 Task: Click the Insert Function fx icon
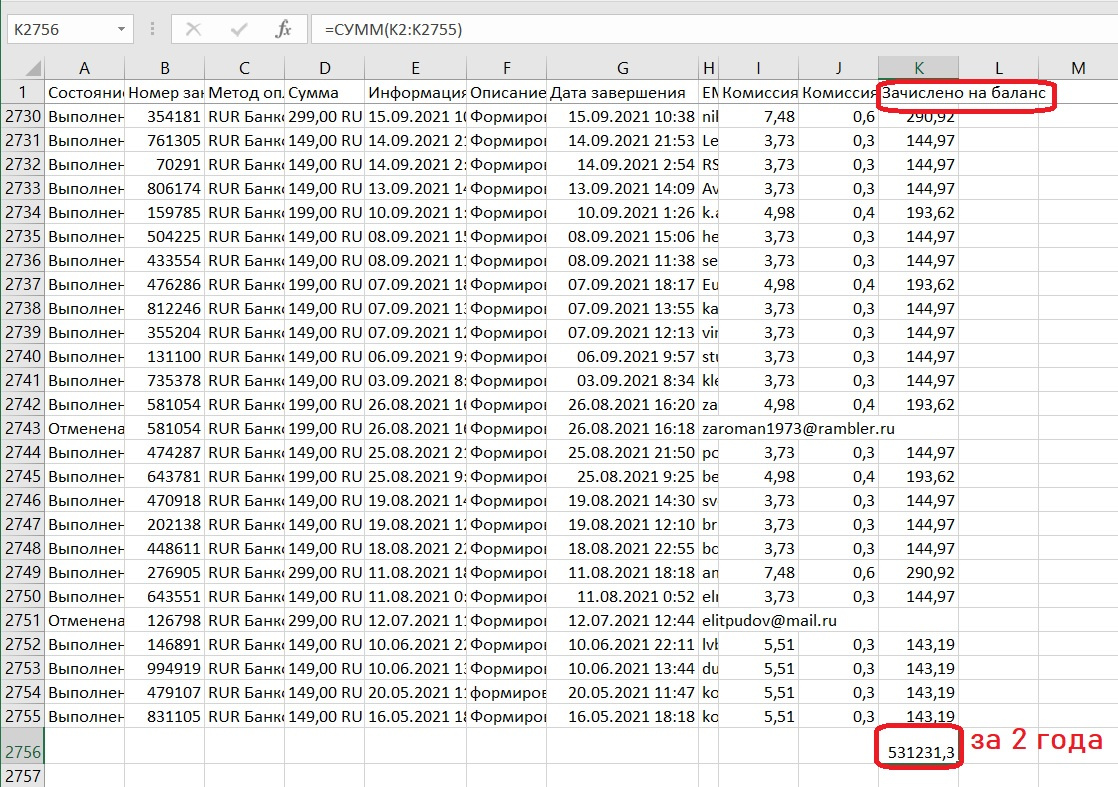[x=283, y=29]
